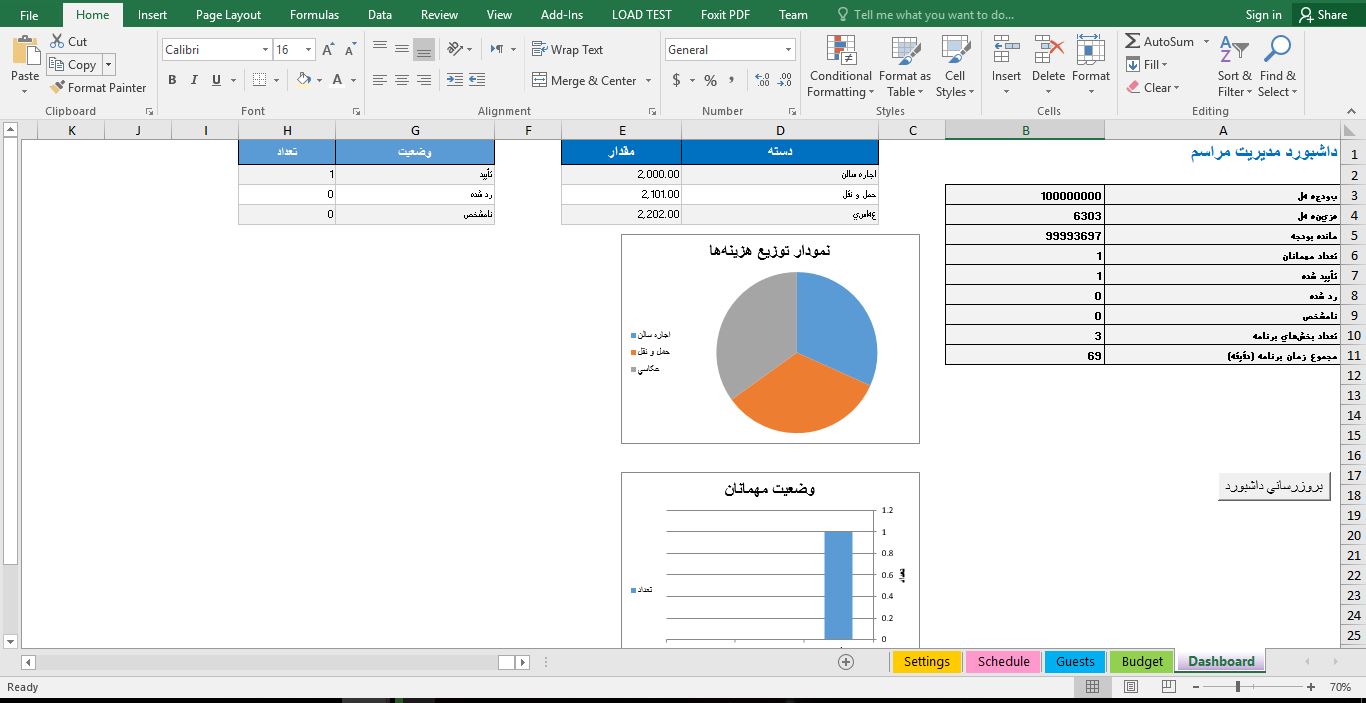Toggle Bottom Align for cells
Screen dimensions: 1366x703
click(424, 48)
